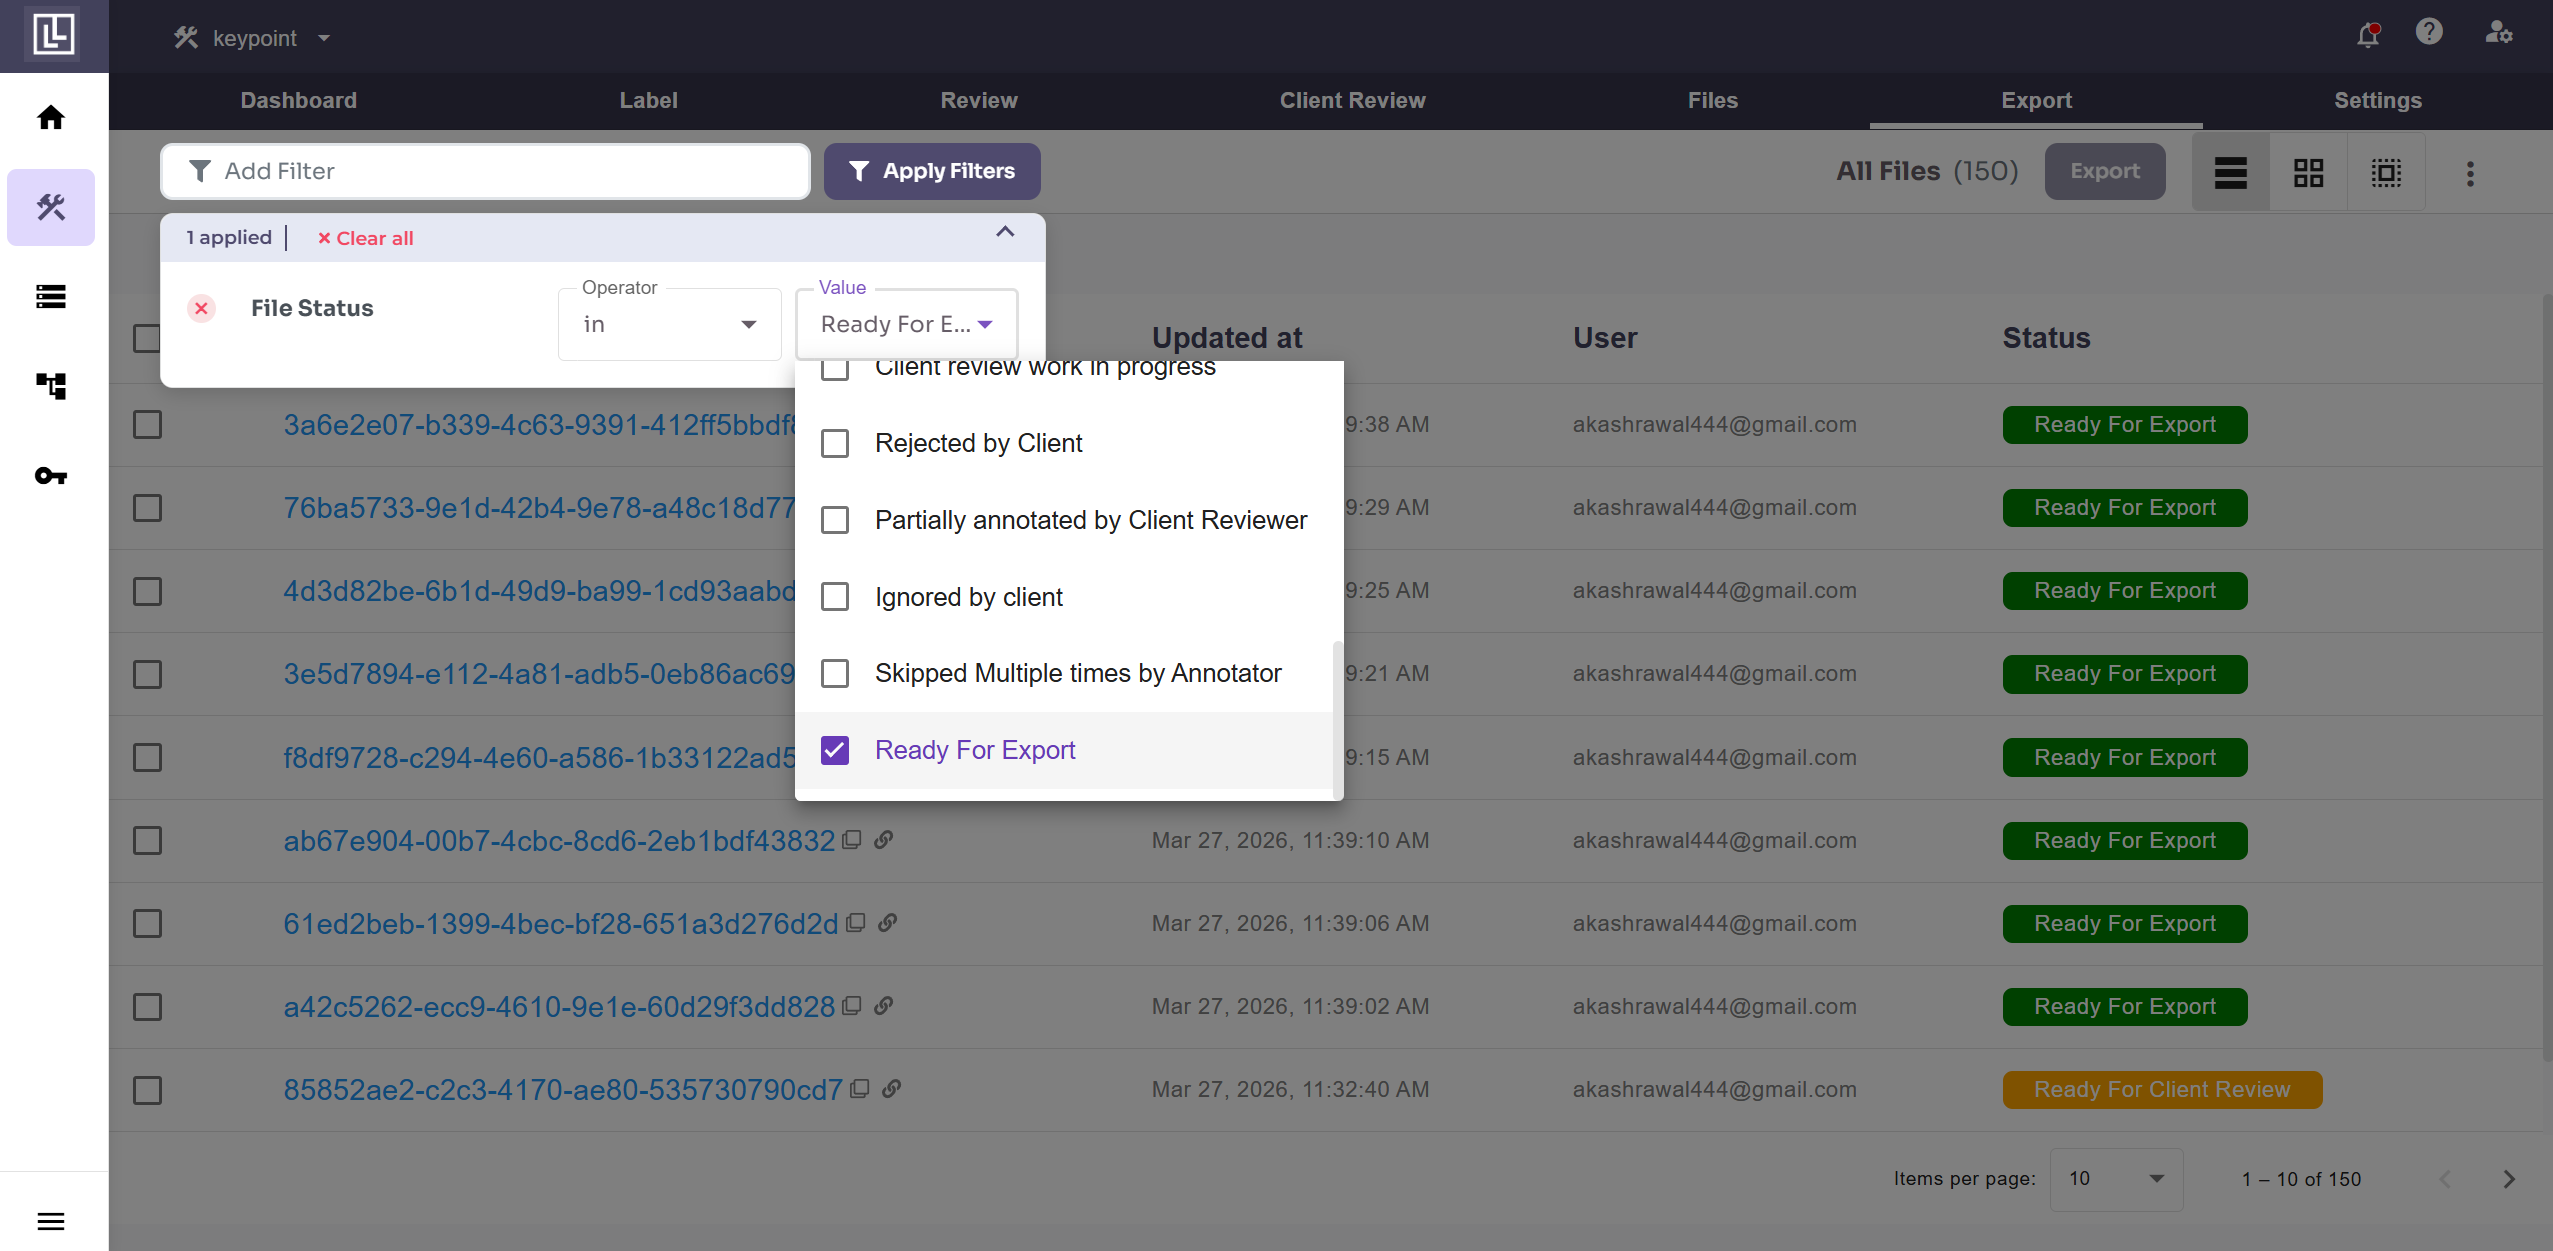
Task: Switch to the Client Review tab
Action: tap(1352, 100)
